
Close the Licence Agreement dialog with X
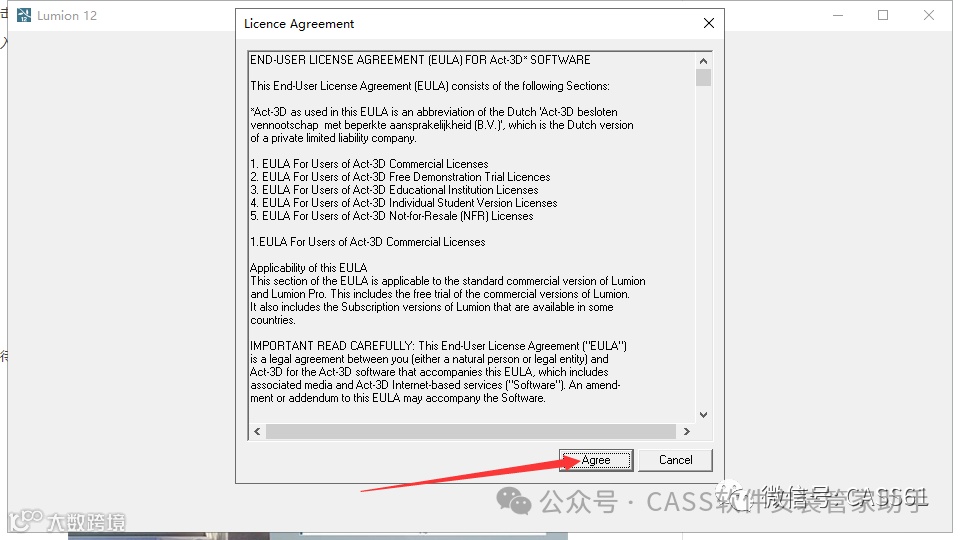click(x=708, y=23)
